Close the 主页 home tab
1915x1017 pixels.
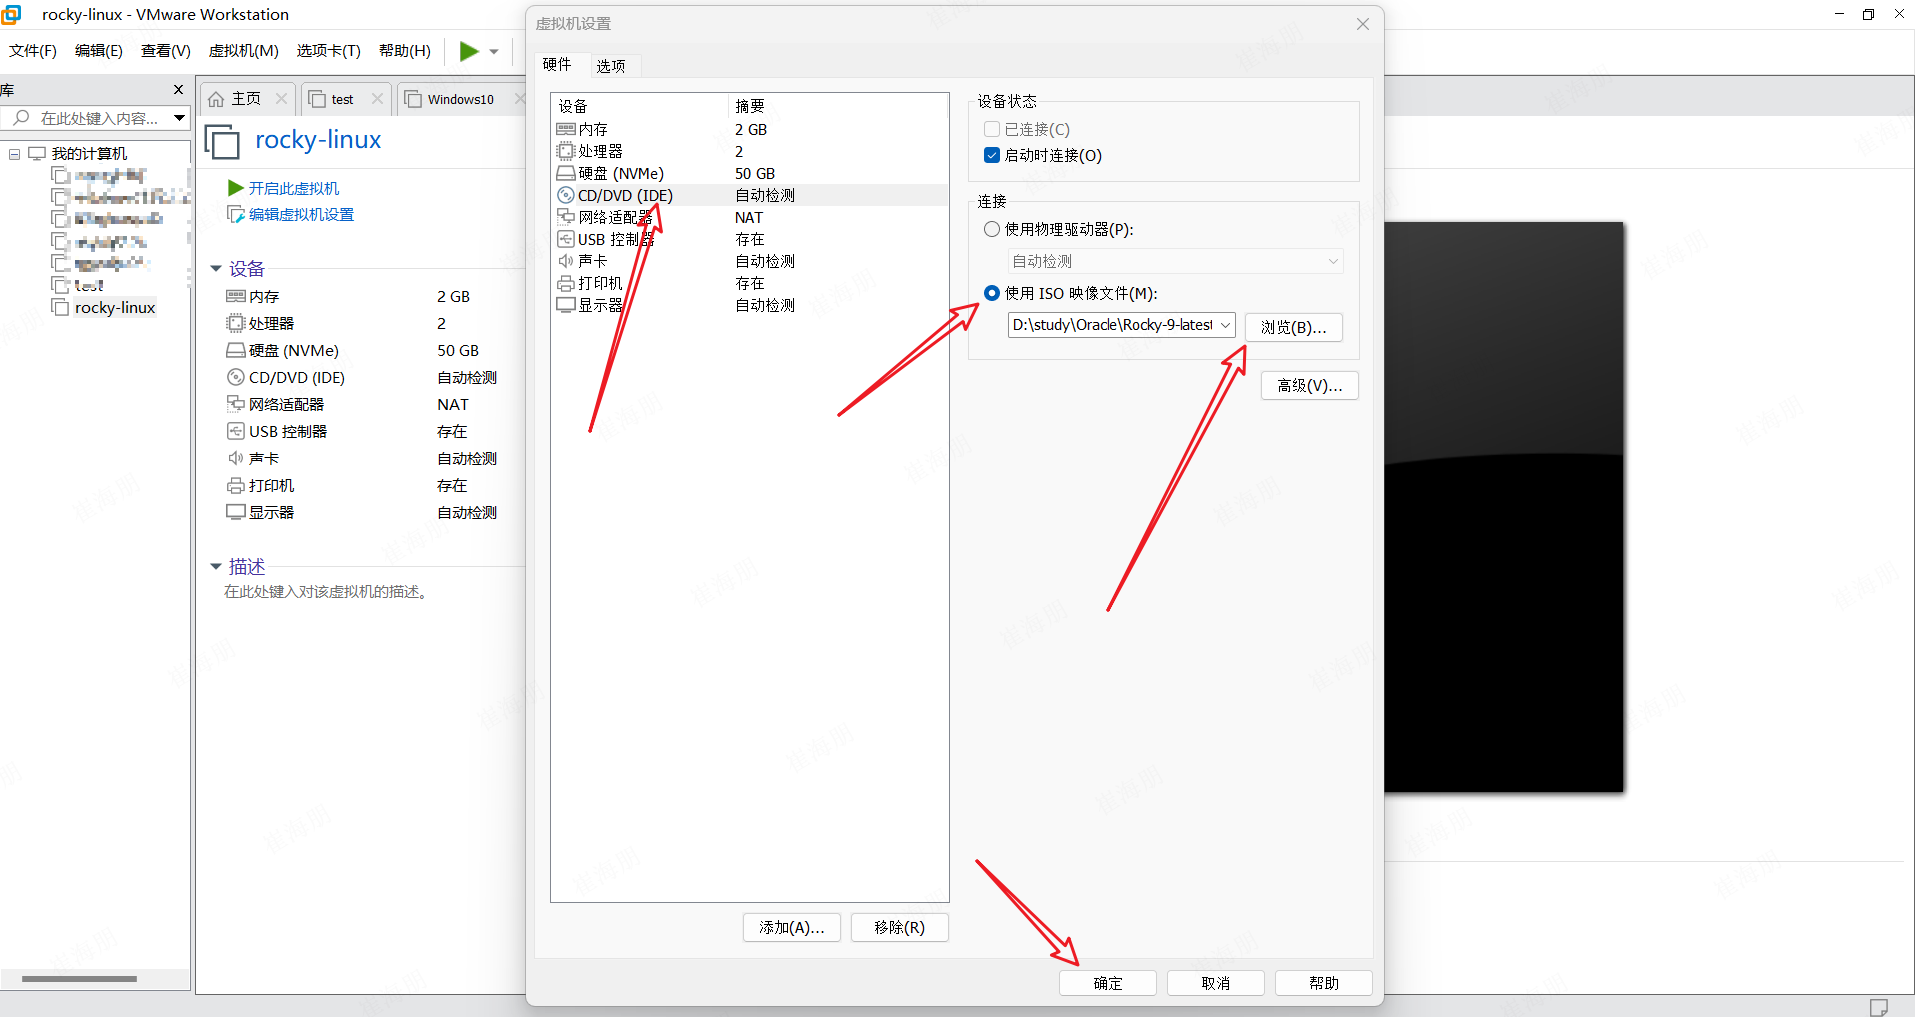pos(281,98)
